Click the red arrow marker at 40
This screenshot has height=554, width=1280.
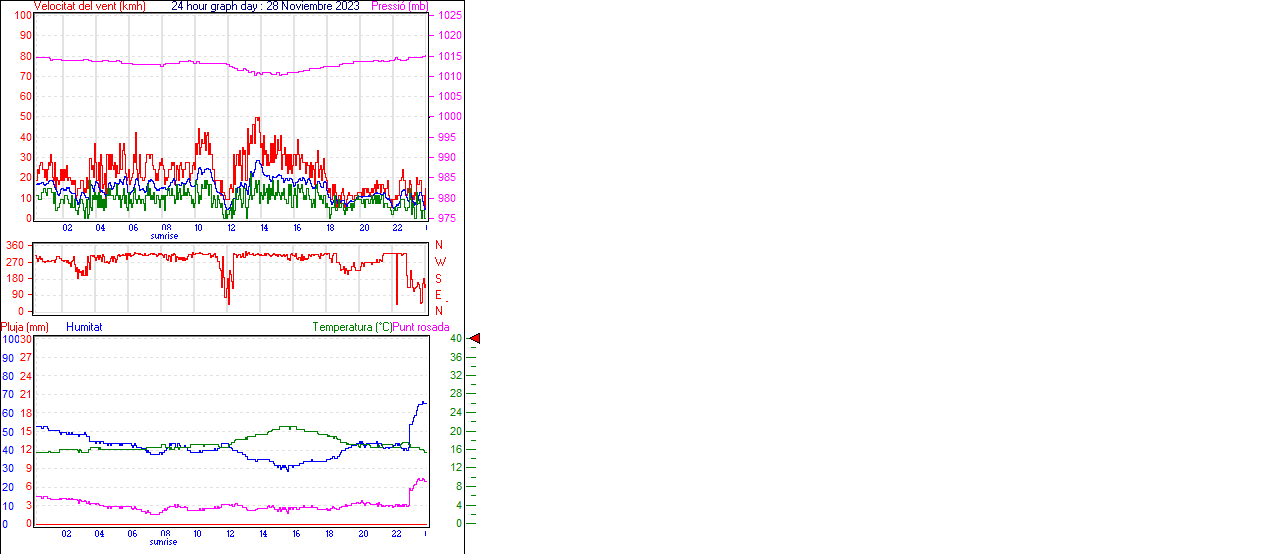pos(475,339)
